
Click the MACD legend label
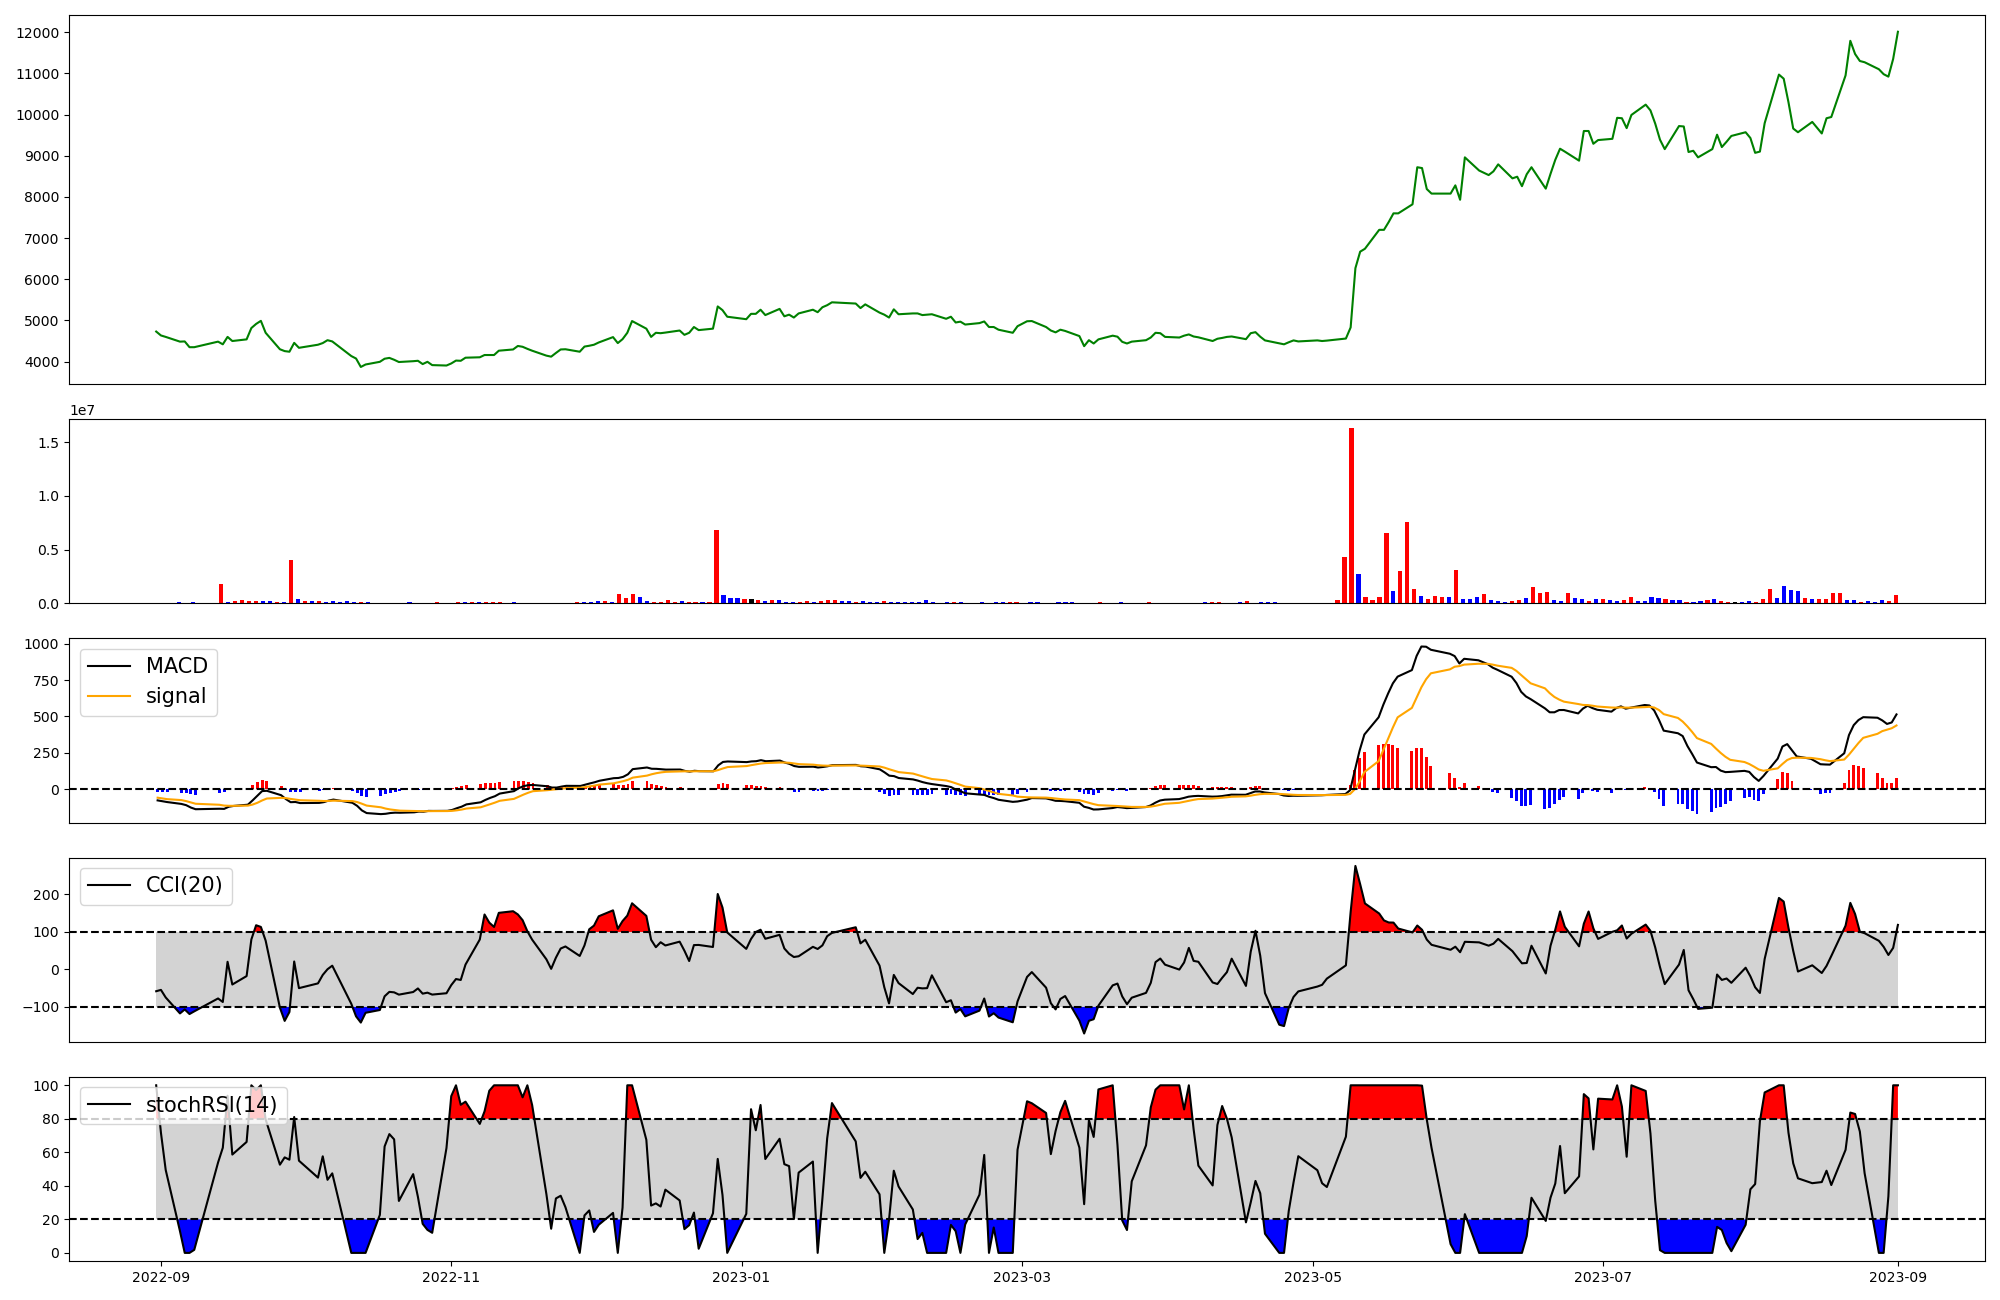click(176, 666)
